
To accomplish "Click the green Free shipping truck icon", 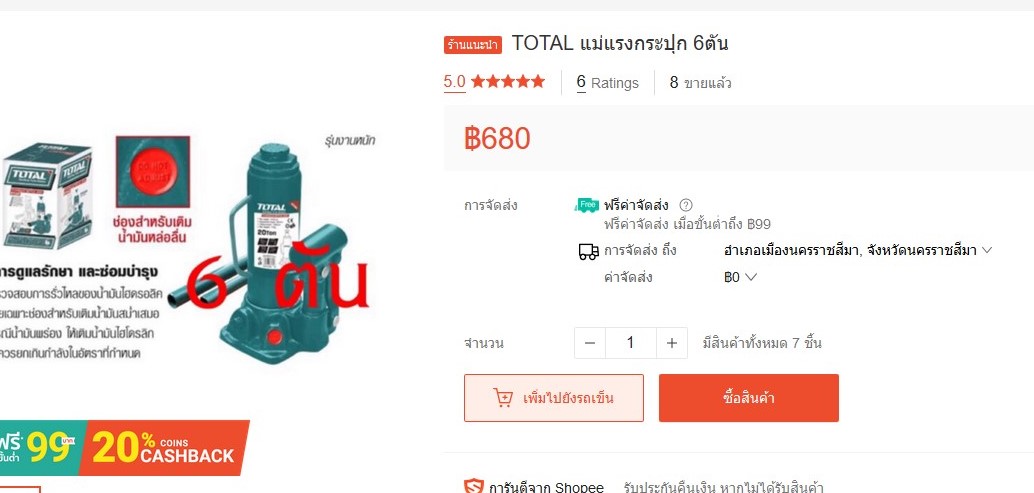I will [x=587, y=205].
